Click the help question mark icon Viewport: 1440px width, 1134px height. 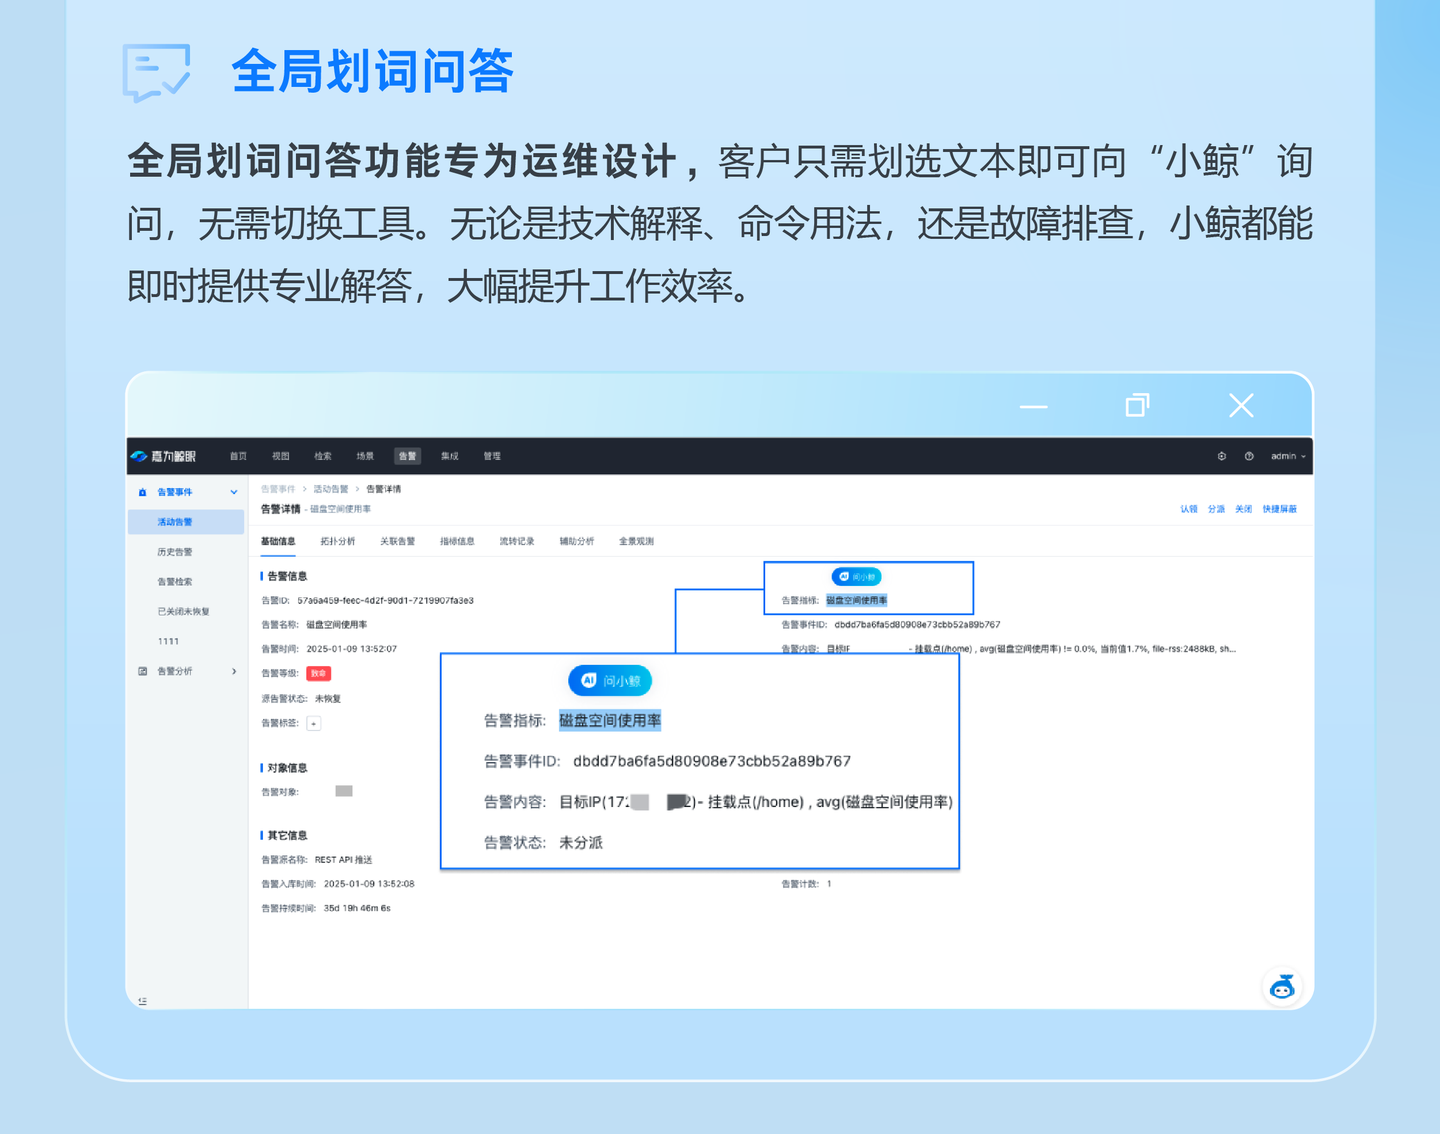[1249, 456]
